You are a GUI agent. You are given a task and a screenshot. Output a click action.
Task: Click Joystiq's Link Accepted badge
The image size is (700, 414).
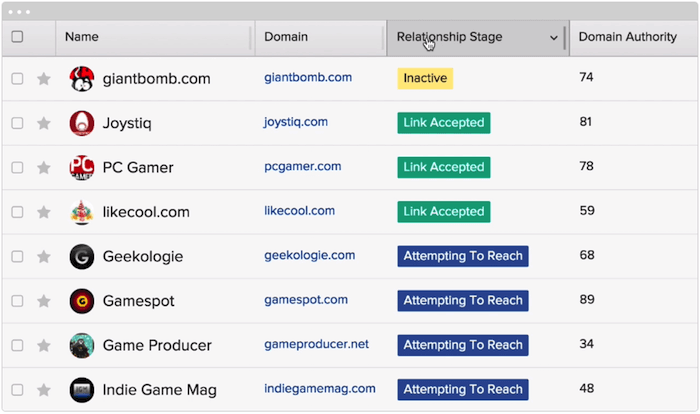444,123
